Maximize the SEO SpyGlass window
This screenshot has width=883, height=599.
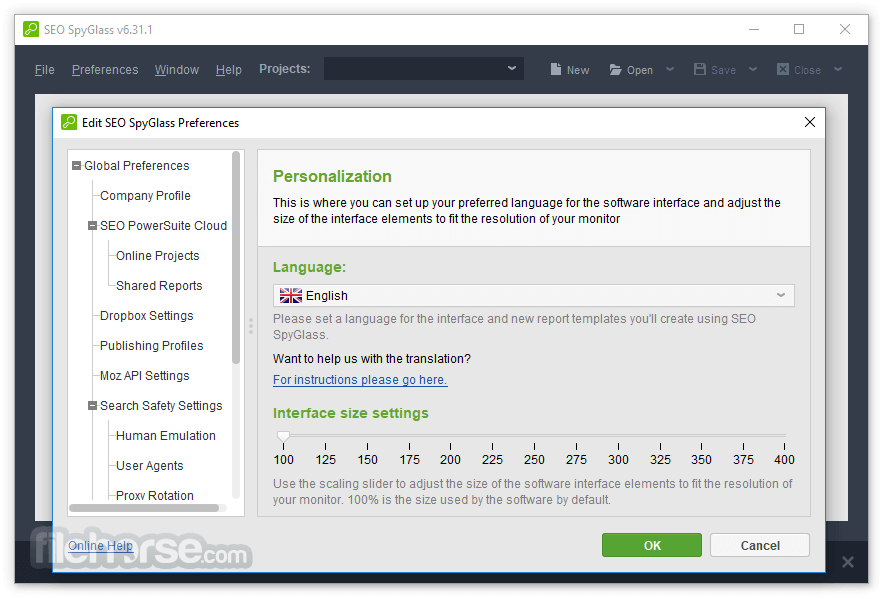[x=799, y=29]
